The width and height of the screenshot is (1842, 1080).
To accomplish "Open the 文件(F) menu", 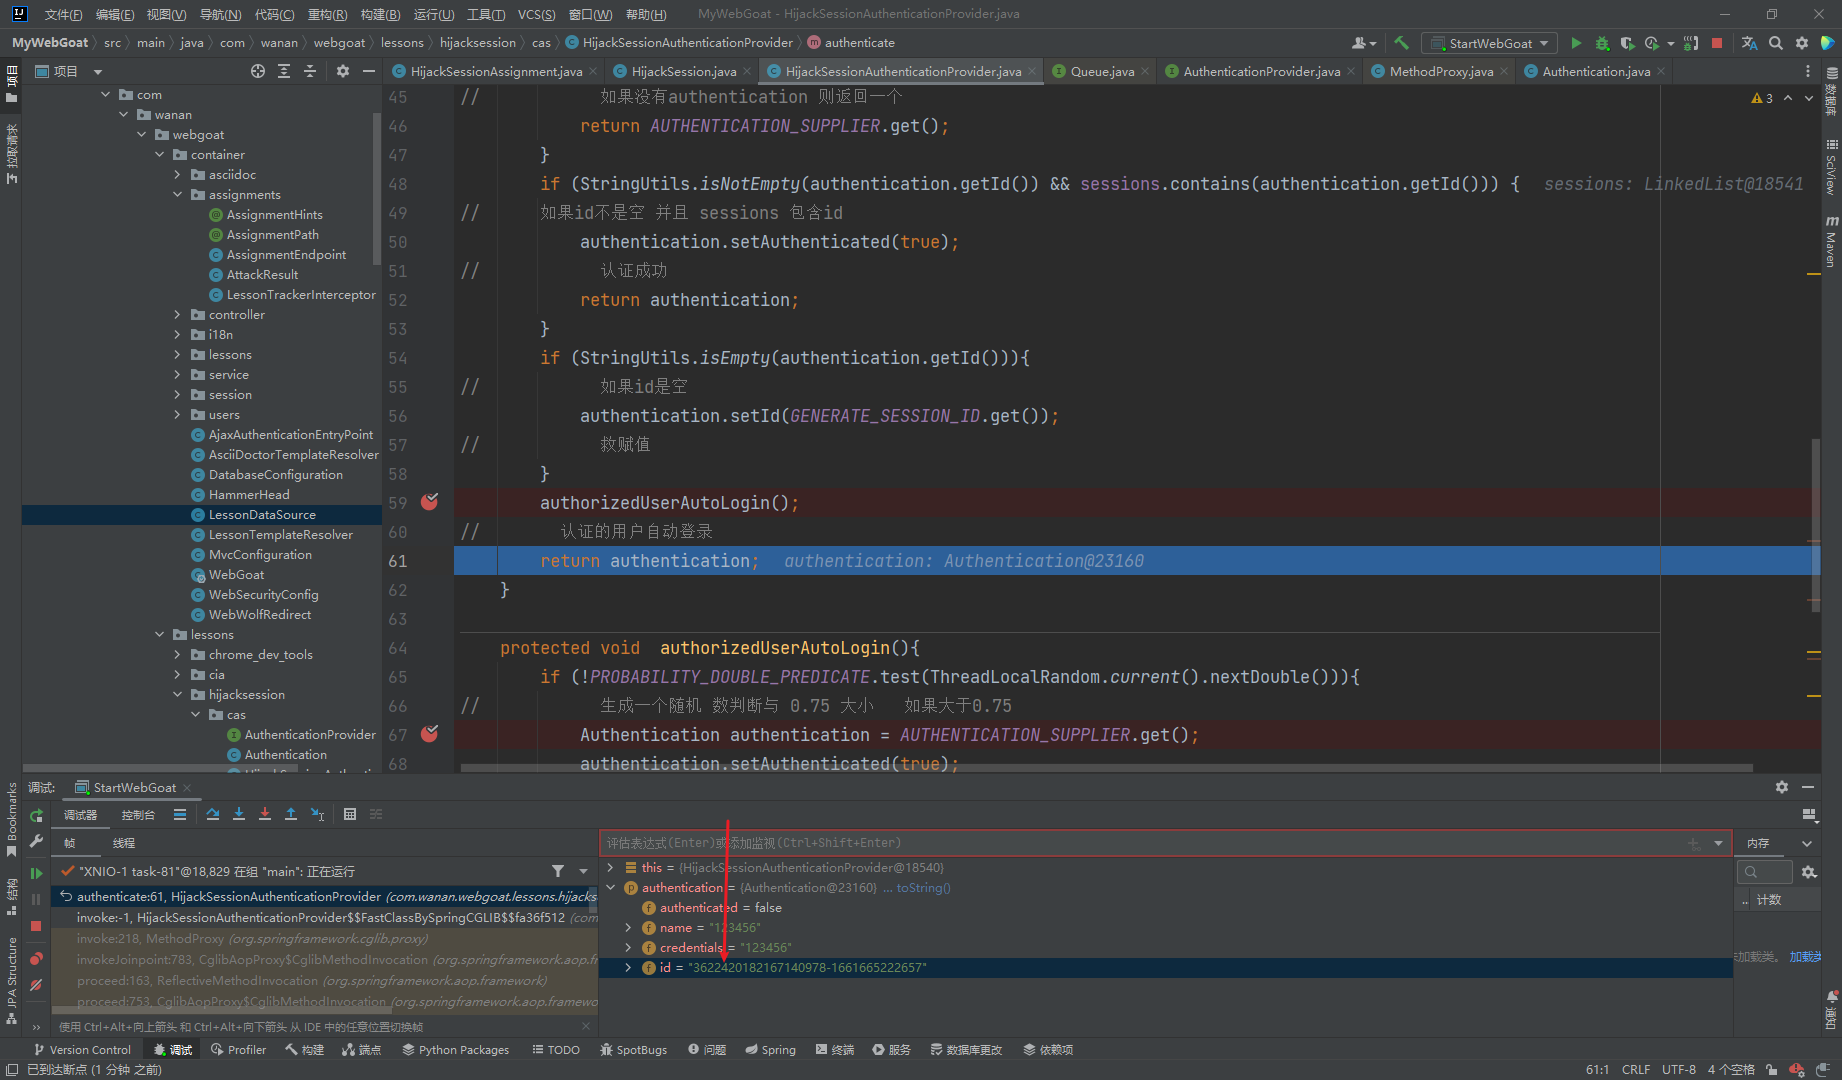I will click(63, 14).
